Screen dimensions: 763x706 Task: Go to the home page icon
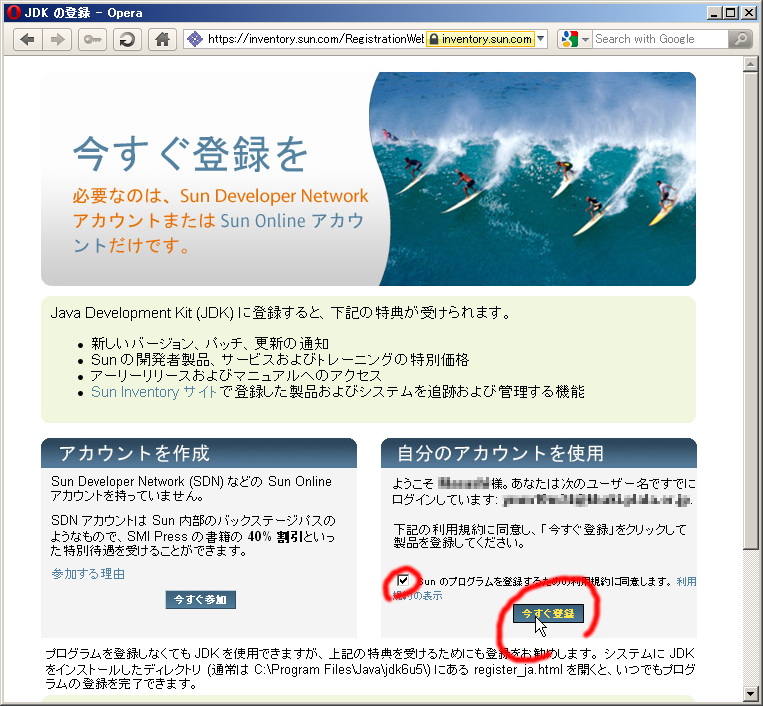162,39
